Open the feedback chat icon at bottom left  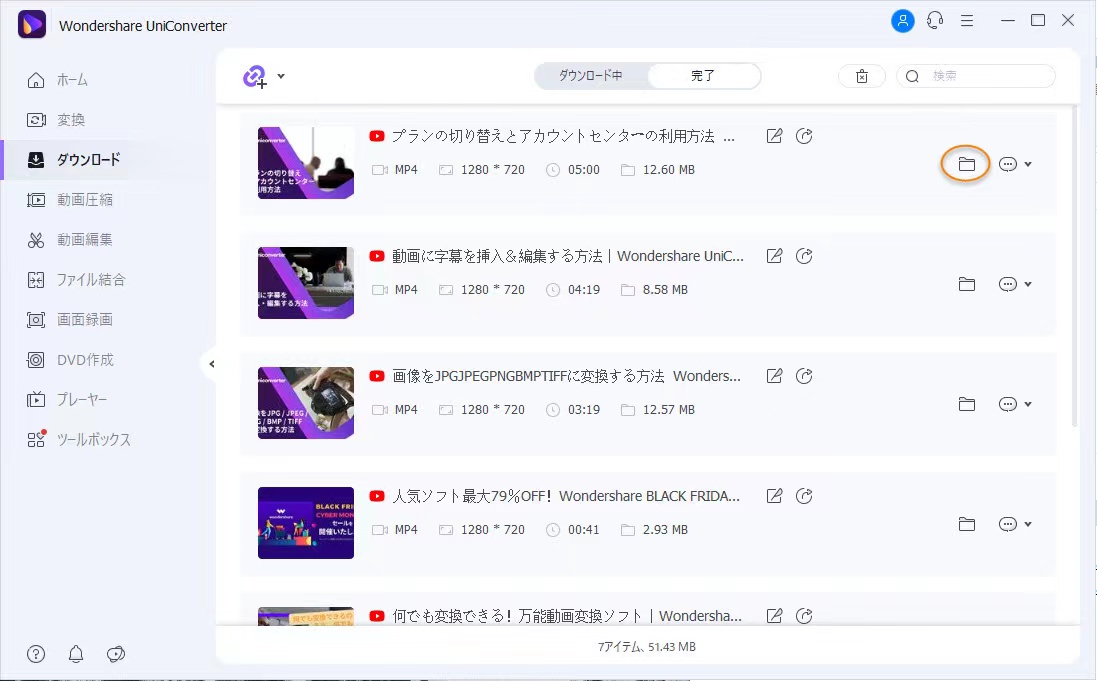pyautogui.click(x=115, y=654)
